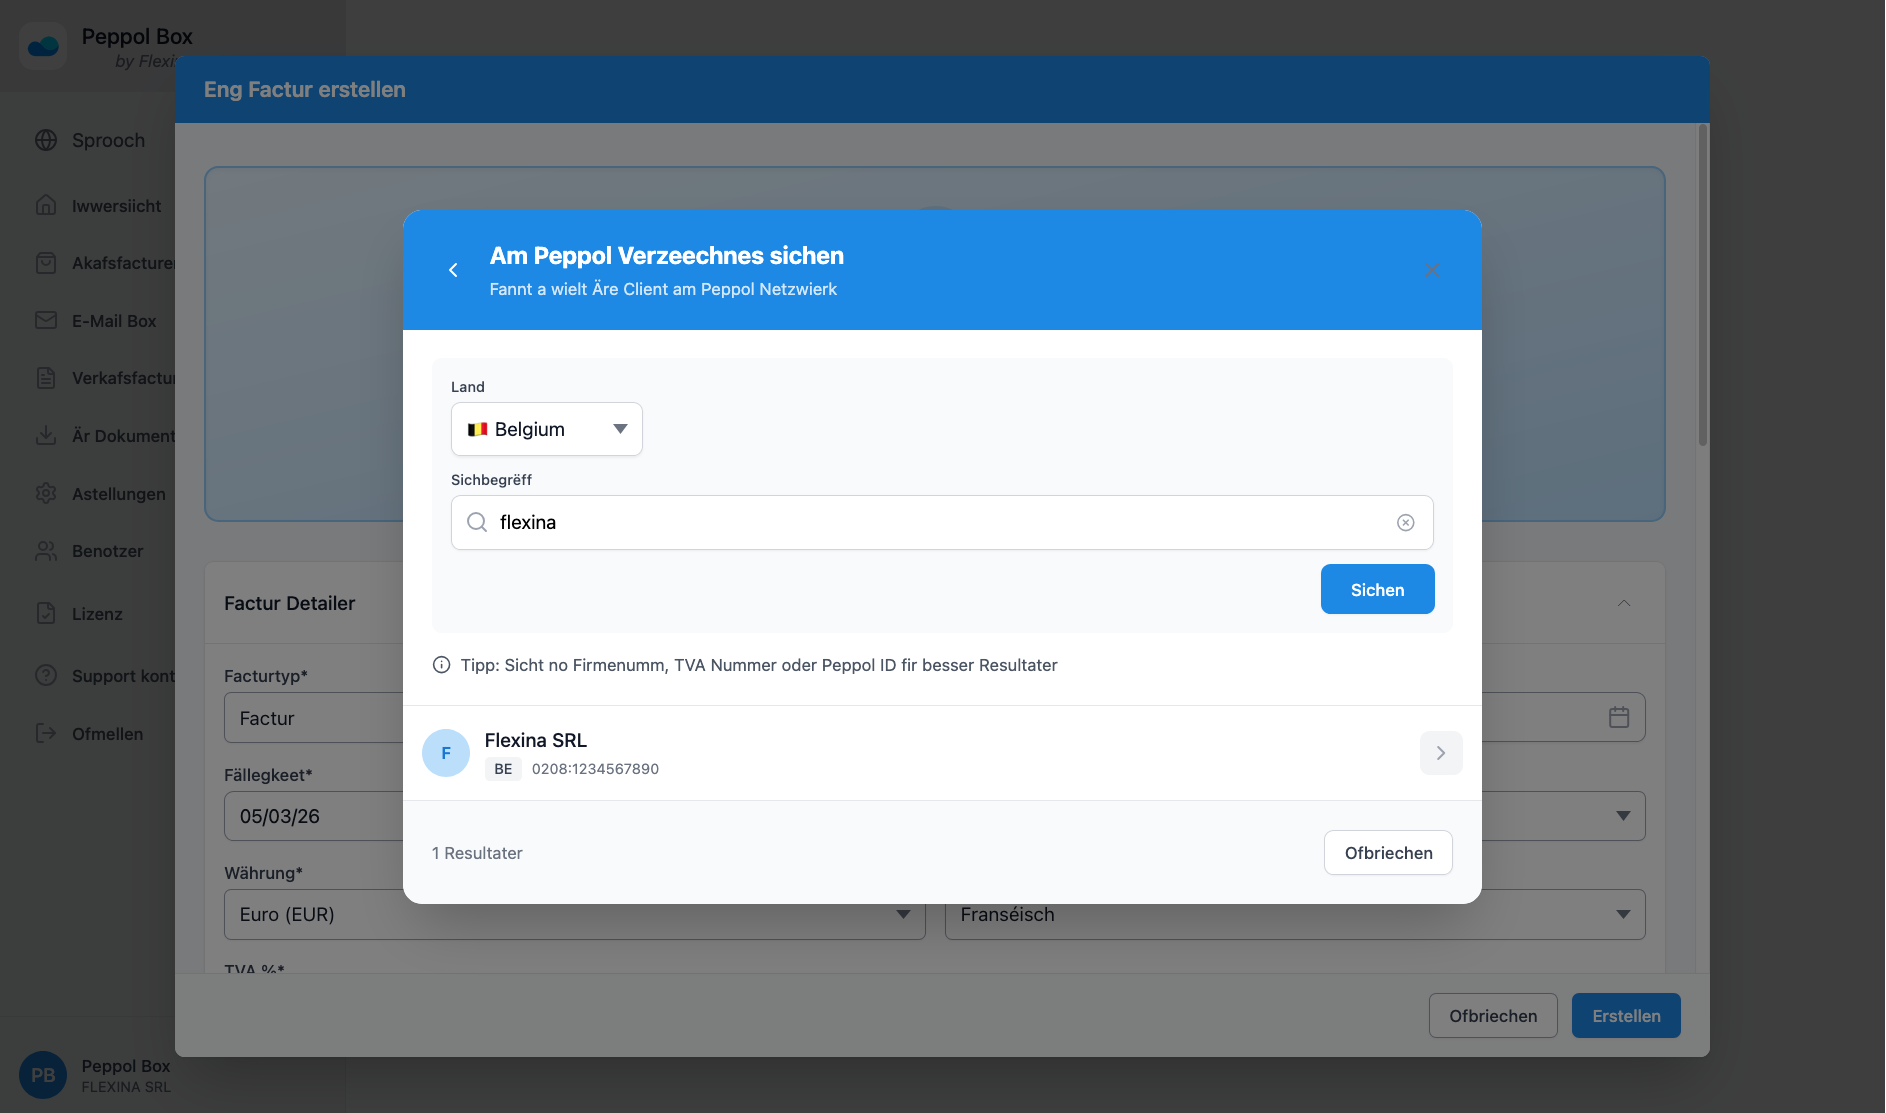Click Ofmellen to log out
The width and height of the screenshot is (1886, 1113).
(x=110, y=733)
